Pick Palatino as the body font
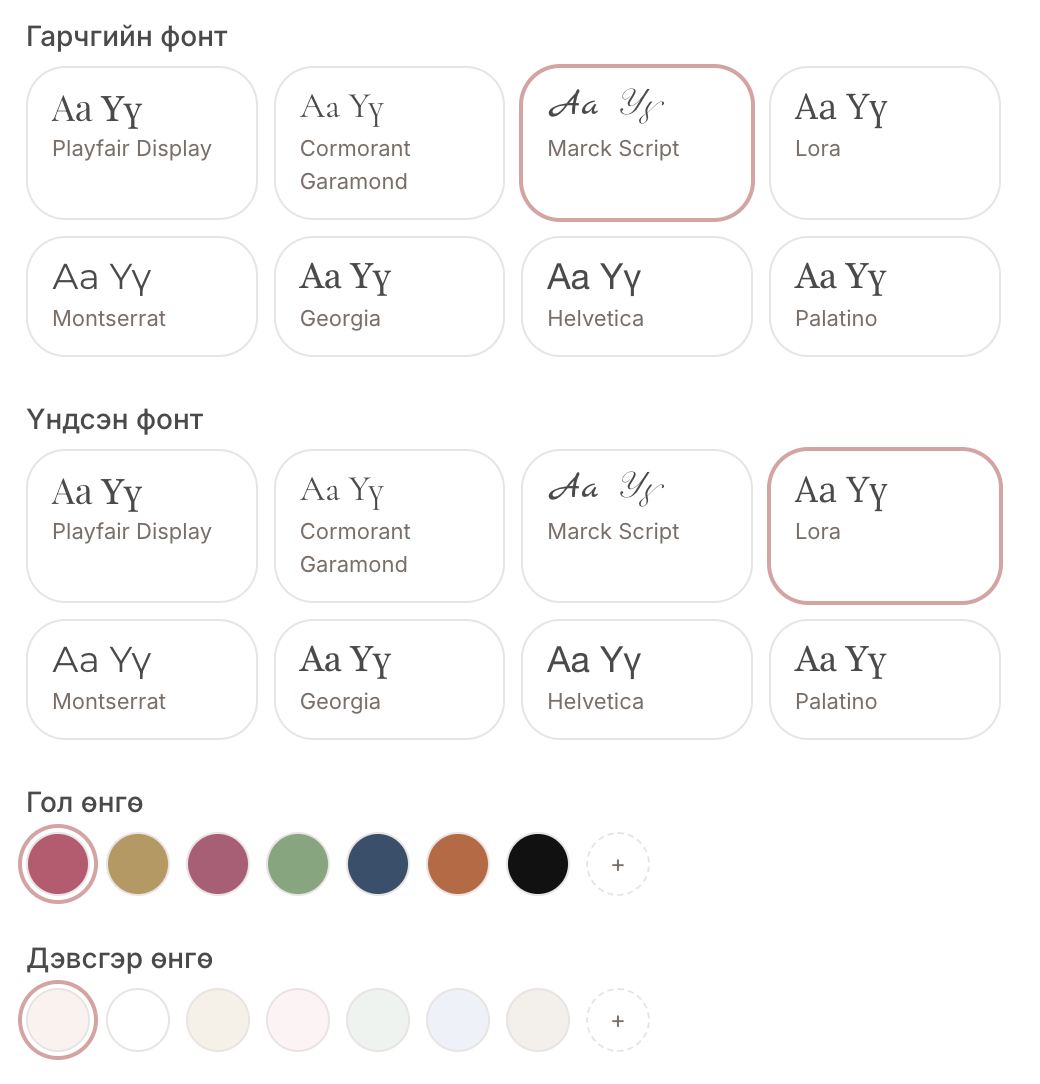 (885, 680)
